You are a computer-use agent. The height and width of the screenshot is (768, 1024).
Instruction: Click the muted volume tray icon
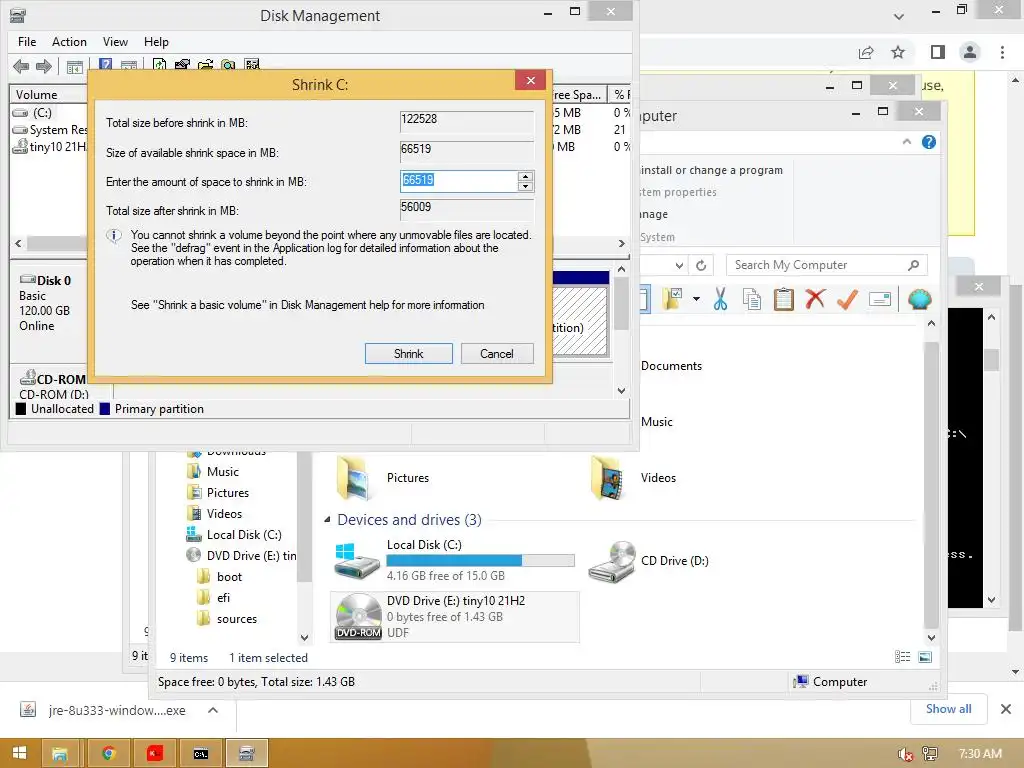click(x=905, y=754)
